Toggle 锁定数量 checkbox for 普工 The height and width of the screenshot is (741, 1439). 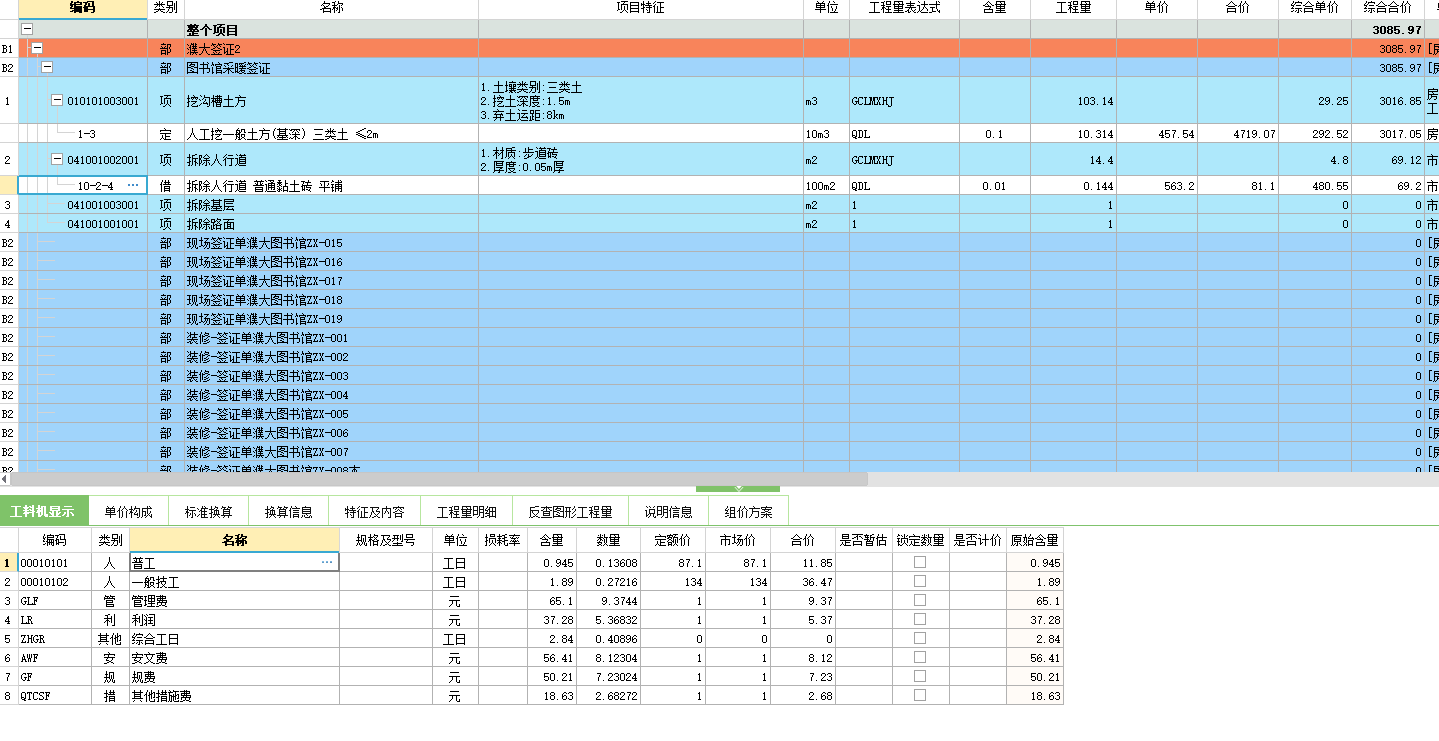[x=920, y=562]
